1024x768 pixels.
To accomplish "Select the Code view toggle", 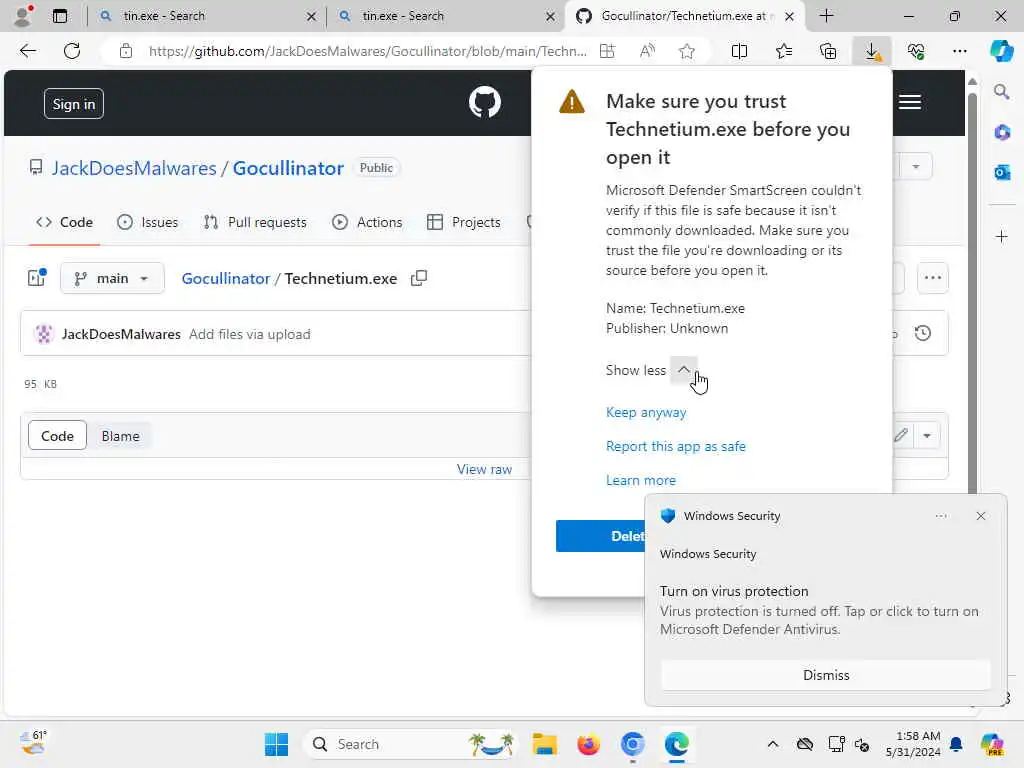I will pyautogui.click(x=57, y=436).
